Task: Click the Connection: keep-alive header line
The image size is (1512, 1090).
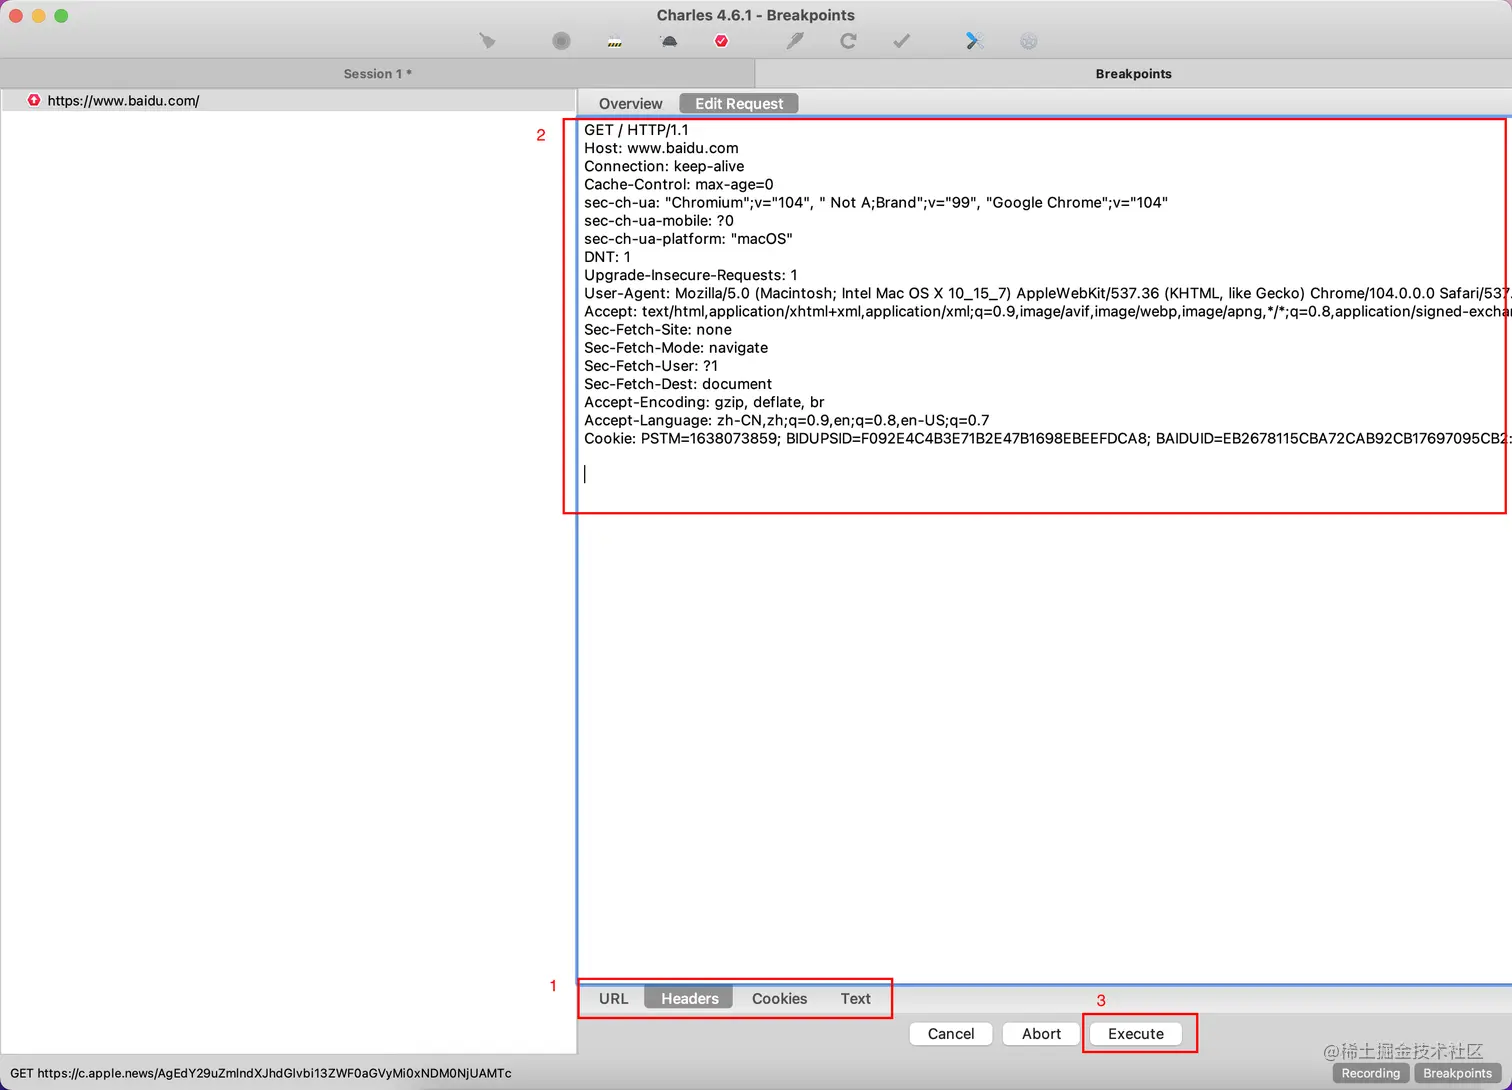Action: 664,166
